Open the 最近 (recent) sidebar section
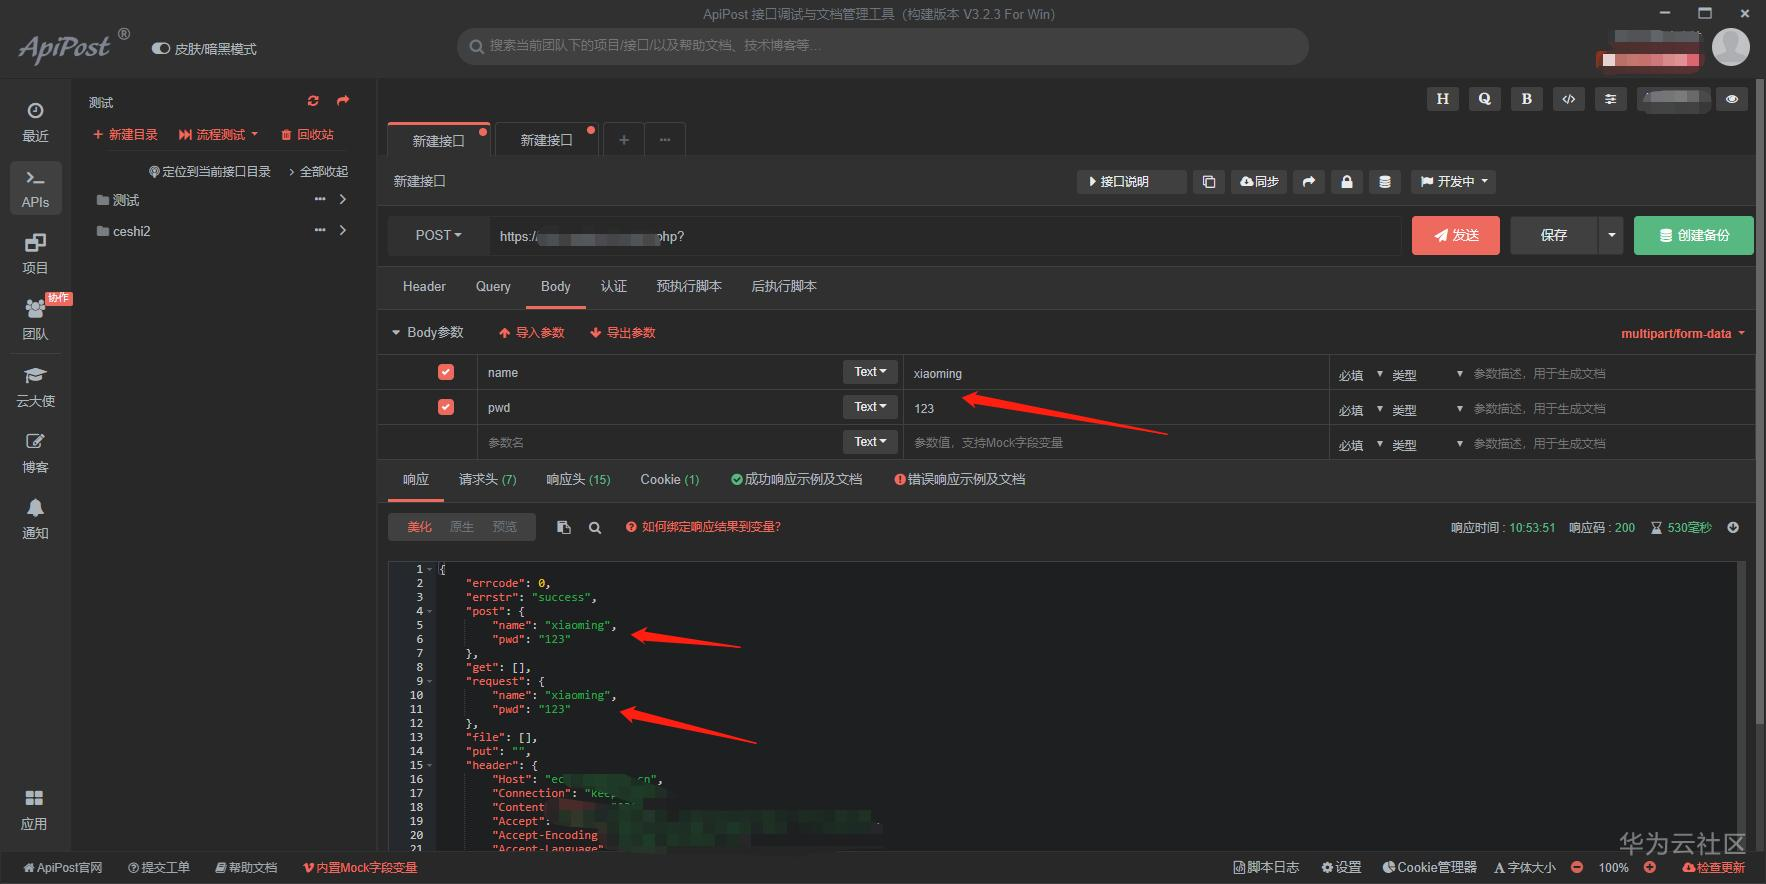The height and width of the screenshot is (884, 1766). pos(35,122)
